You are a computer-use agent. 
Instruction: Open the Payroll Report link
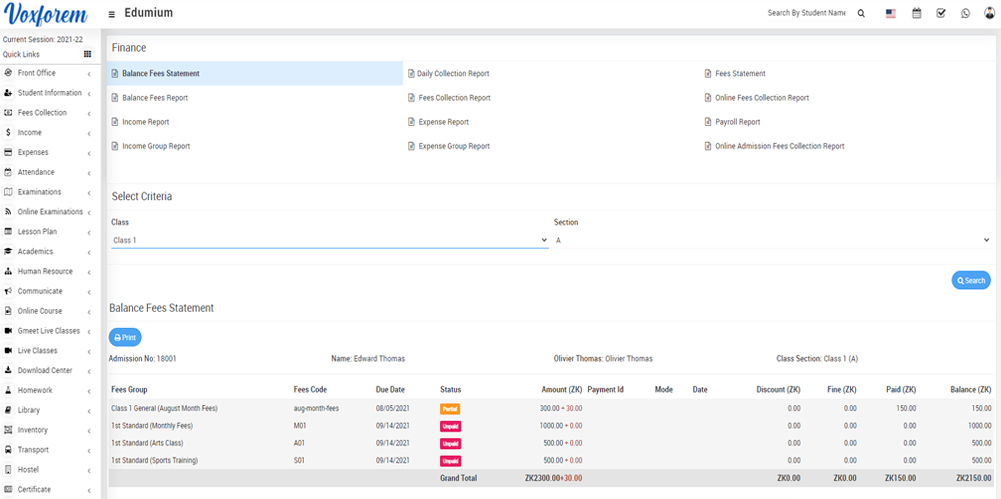tap(737, 122)
